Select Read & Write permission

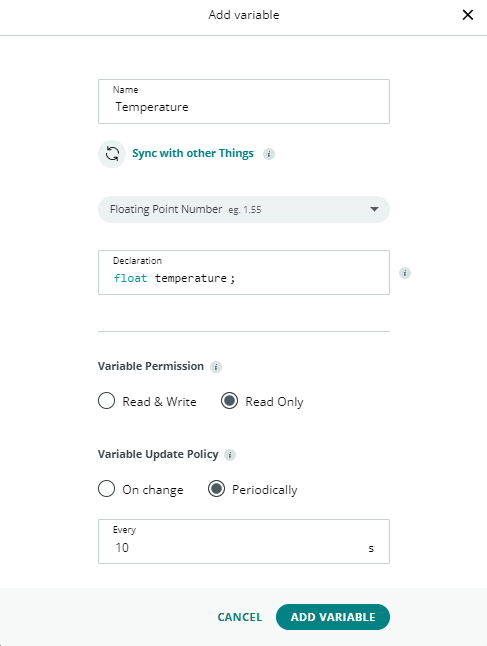106,400
